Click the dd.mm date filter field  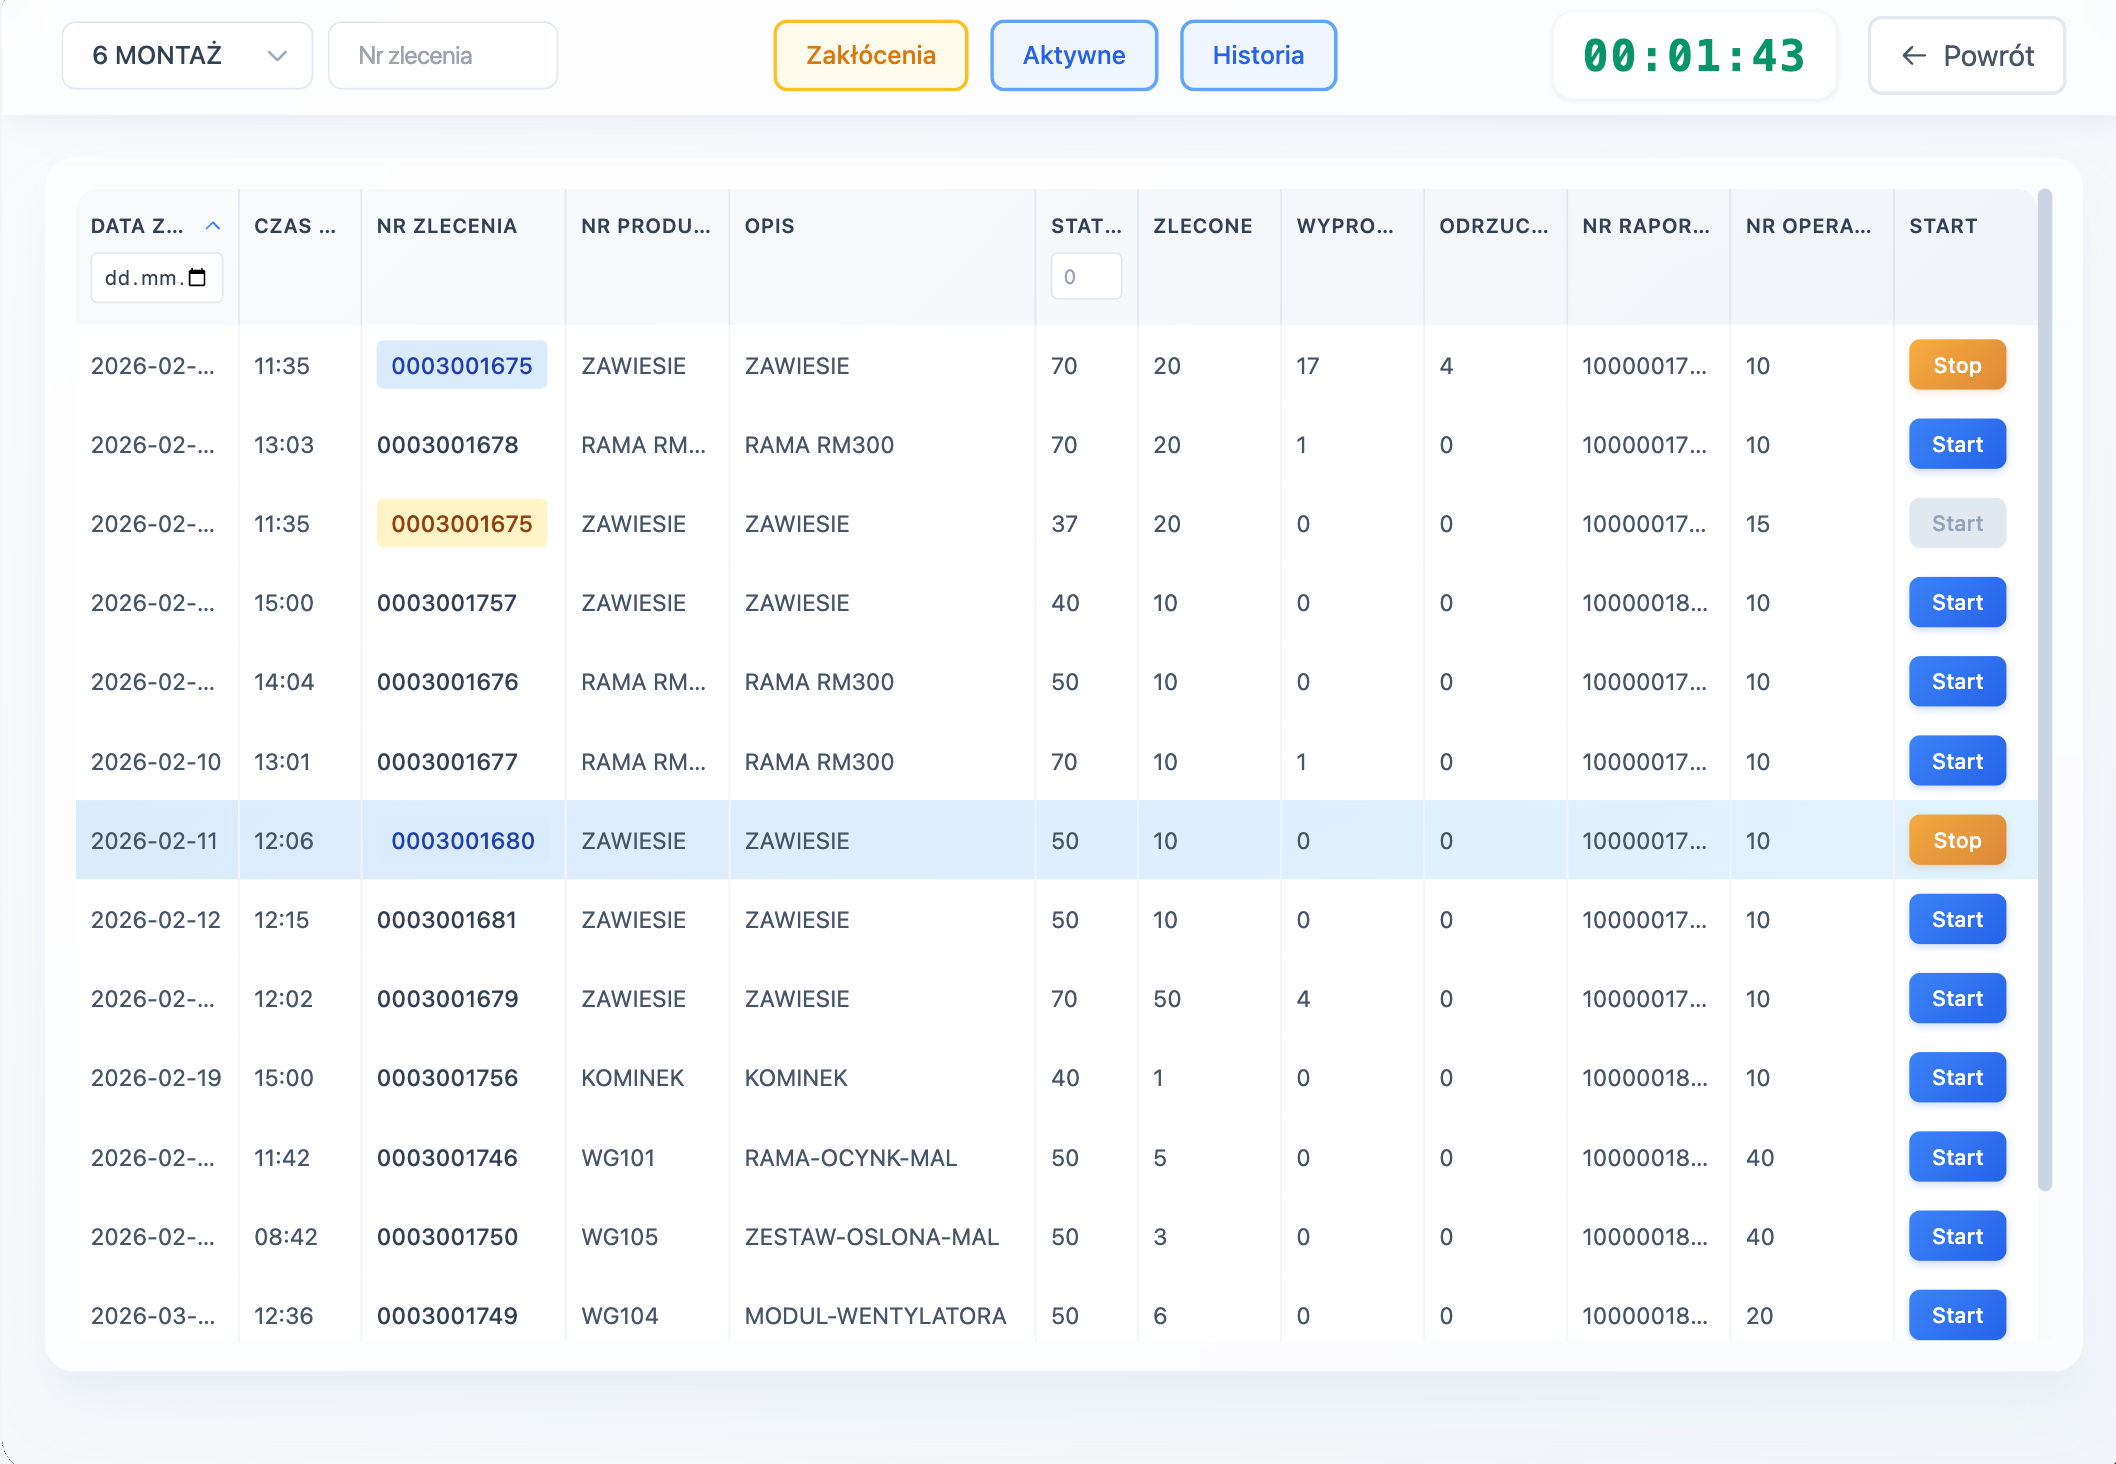pos(143,278)
